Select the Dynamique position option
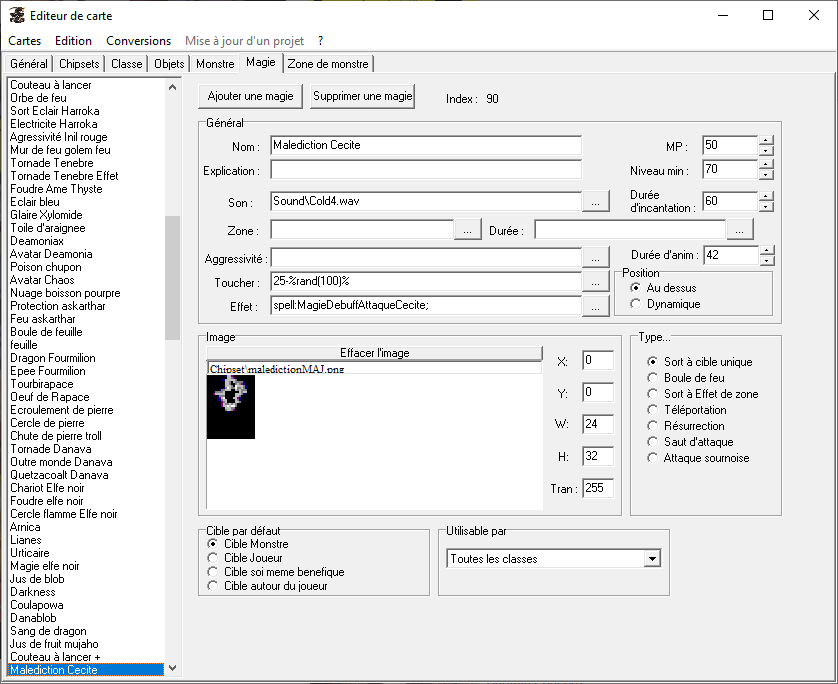838x684 pixels. point(636,304)
